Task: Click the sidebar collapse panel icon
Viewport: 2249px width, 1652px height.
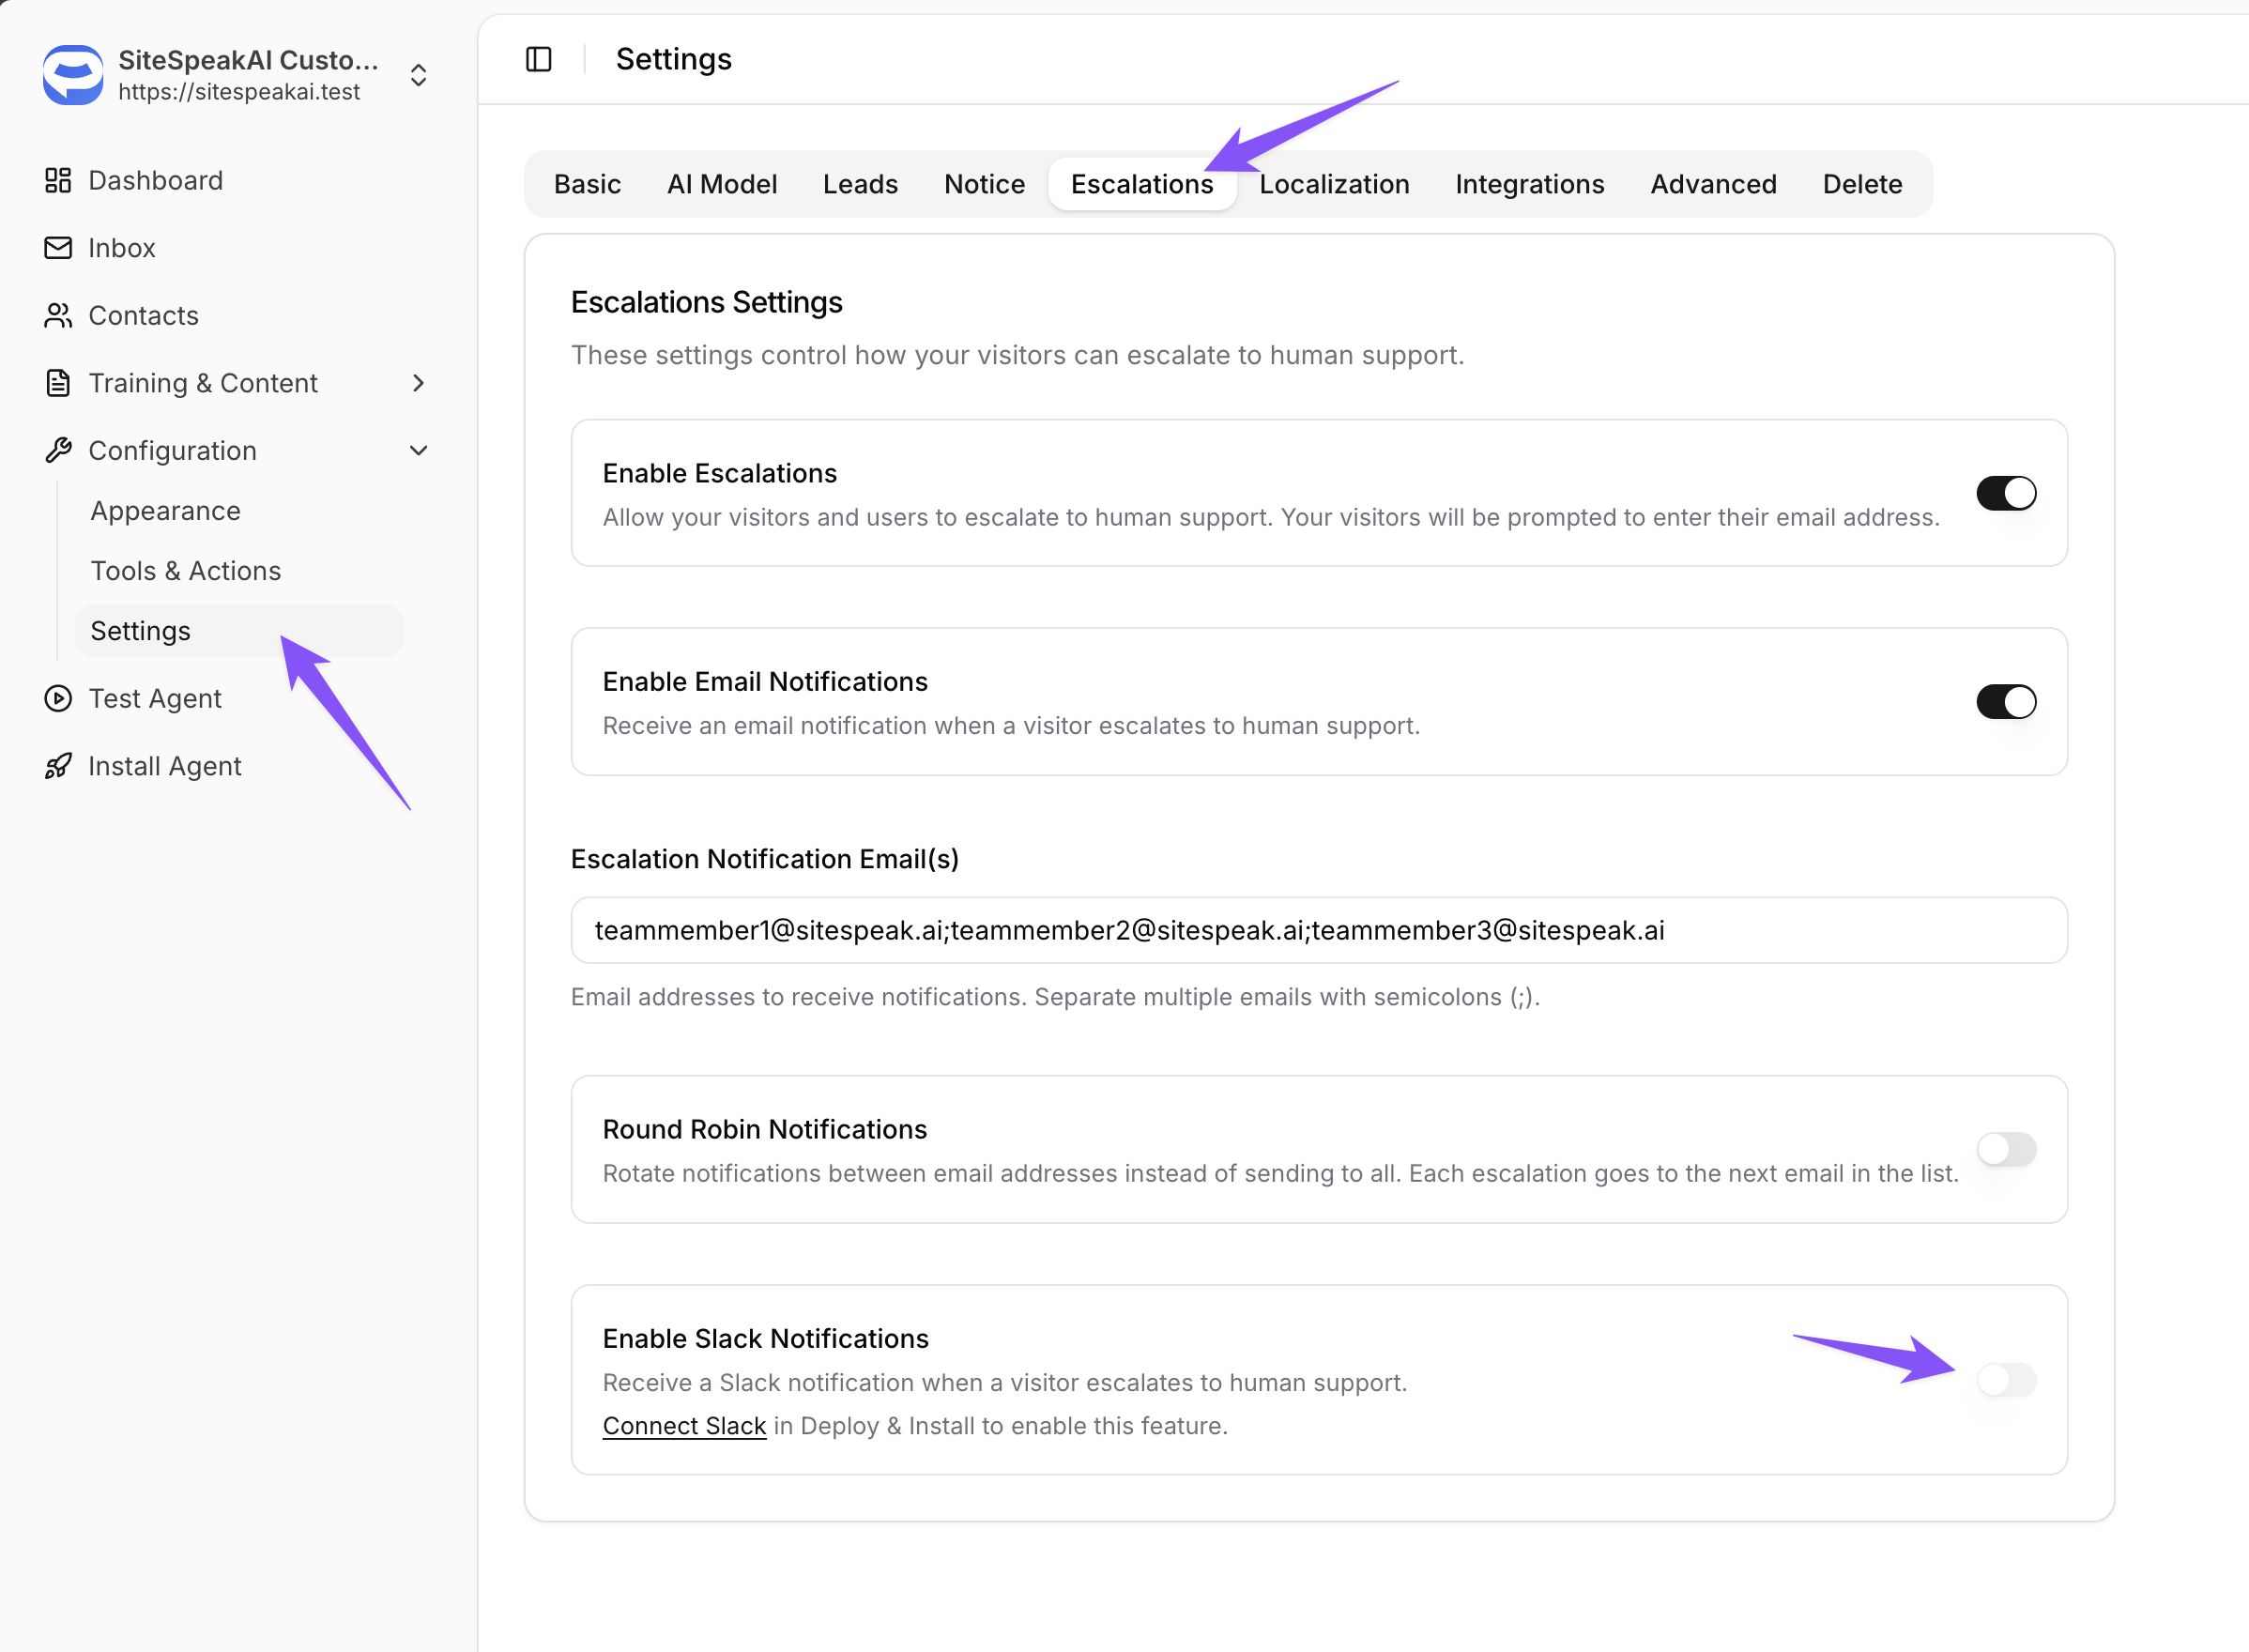Action: pos(538,59)
